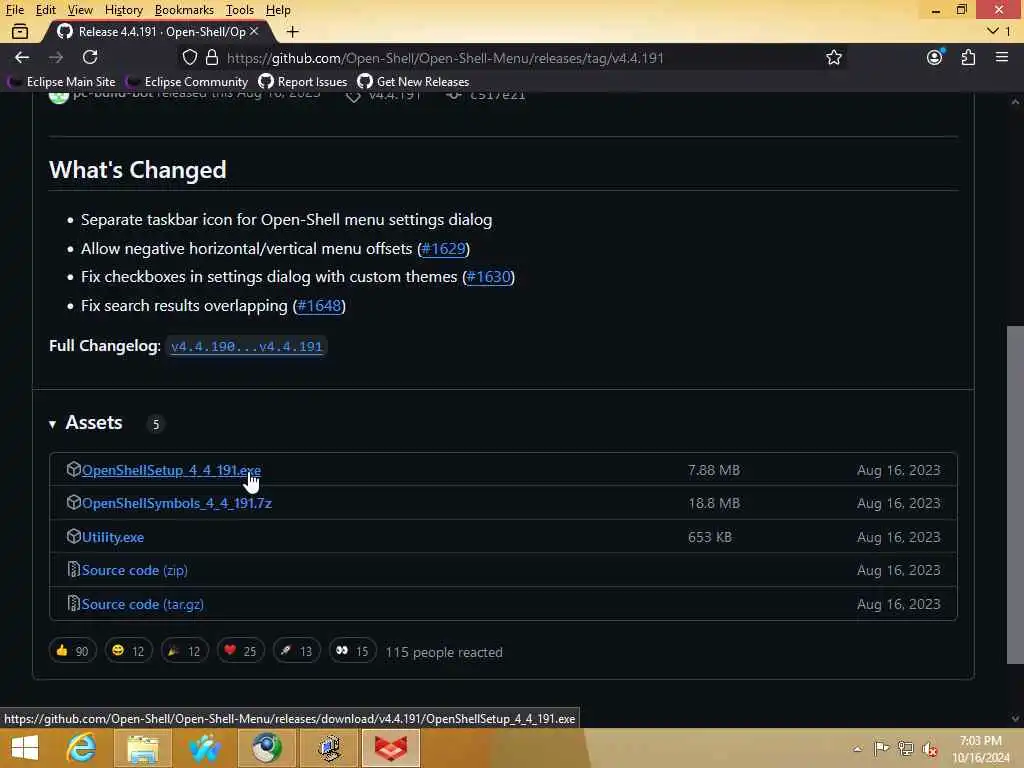Select the Release 4.4.191 browser tab
This screenshot has height=768, width=1024.
pos(157,31)
